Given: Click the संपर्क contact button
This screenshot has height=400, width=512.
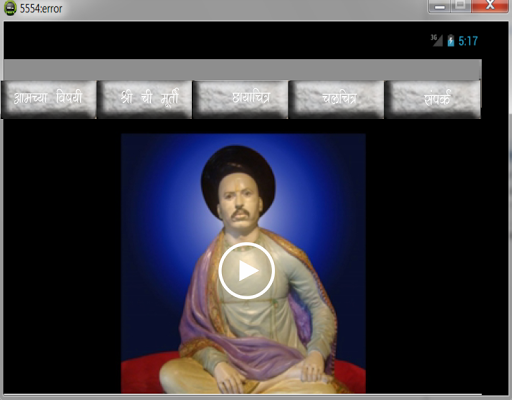Looking at the screenshot, I should (x=433, y=99).
